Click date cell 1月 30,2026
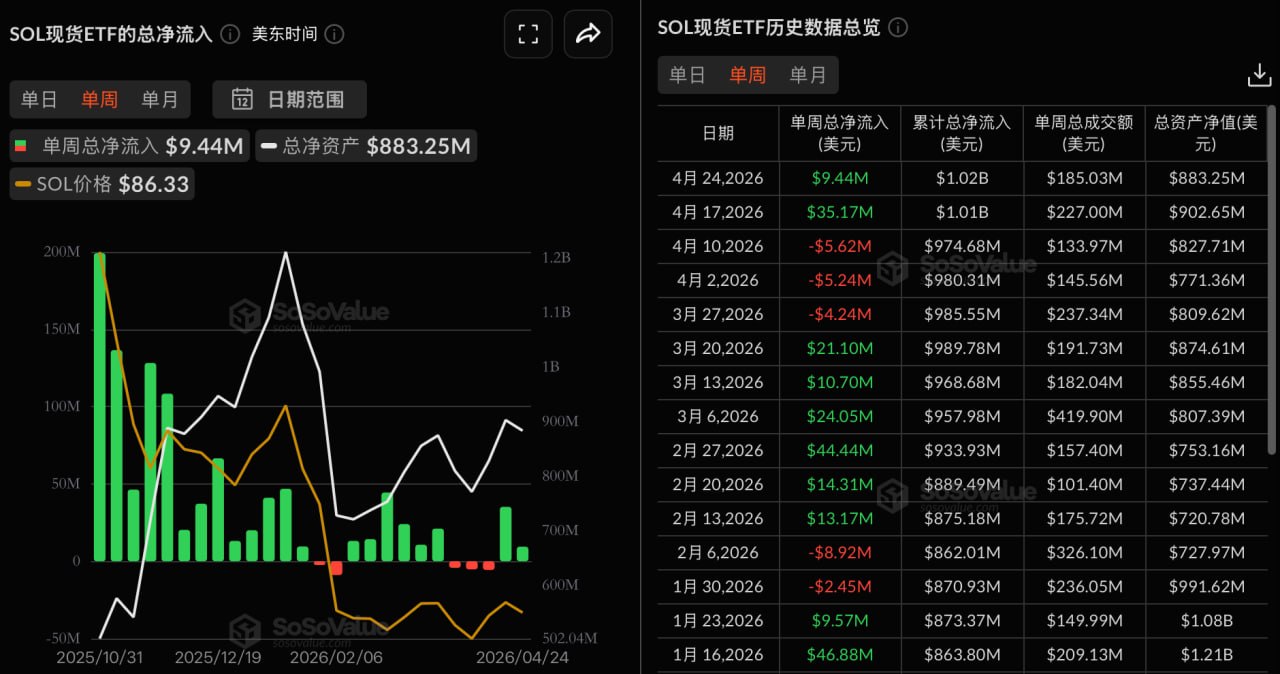This screenshot has width=1280, height=674. tap(718, 586)
